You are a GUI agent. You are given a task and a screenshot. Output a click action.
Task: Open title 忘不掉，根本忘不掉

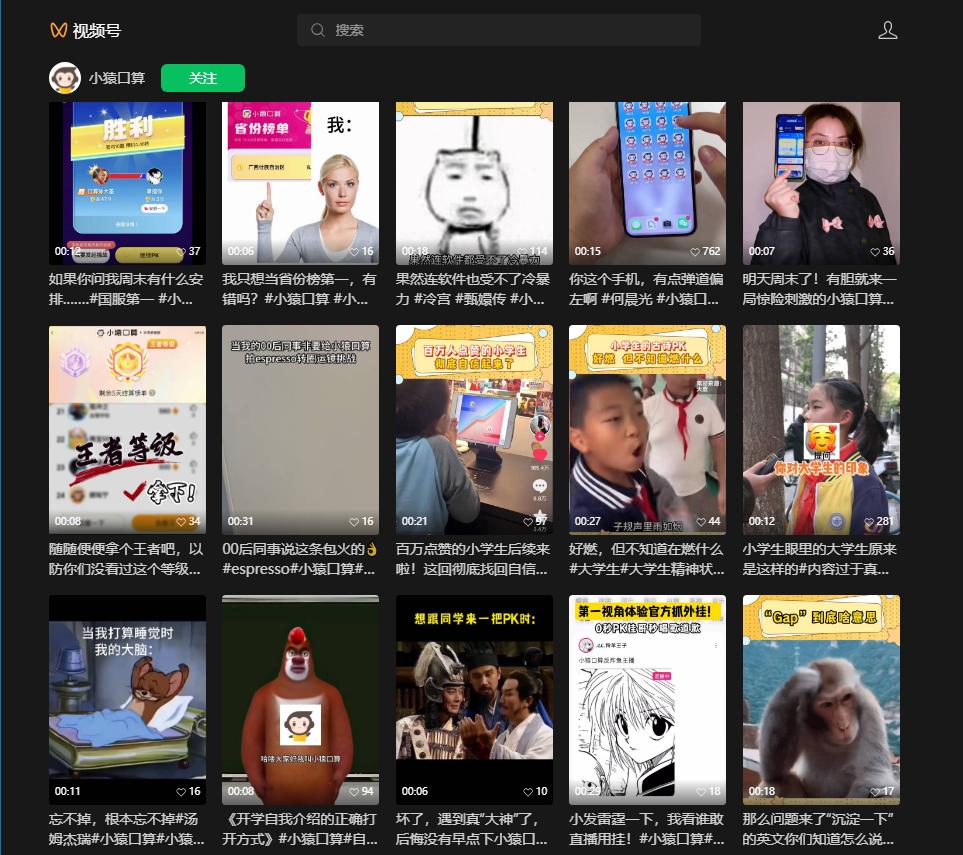pyautogui.click(x=126, y=829)
